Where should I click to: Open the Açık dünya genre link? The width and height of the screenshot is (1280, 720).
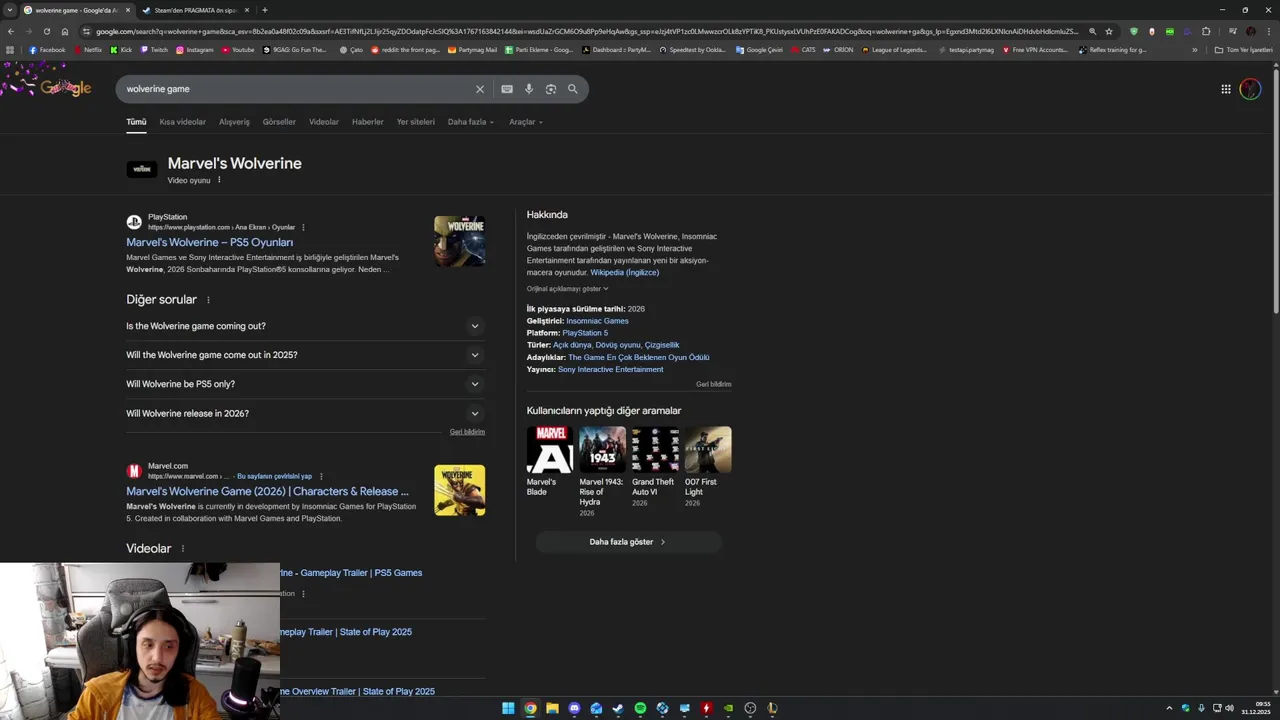click(572, 345)
